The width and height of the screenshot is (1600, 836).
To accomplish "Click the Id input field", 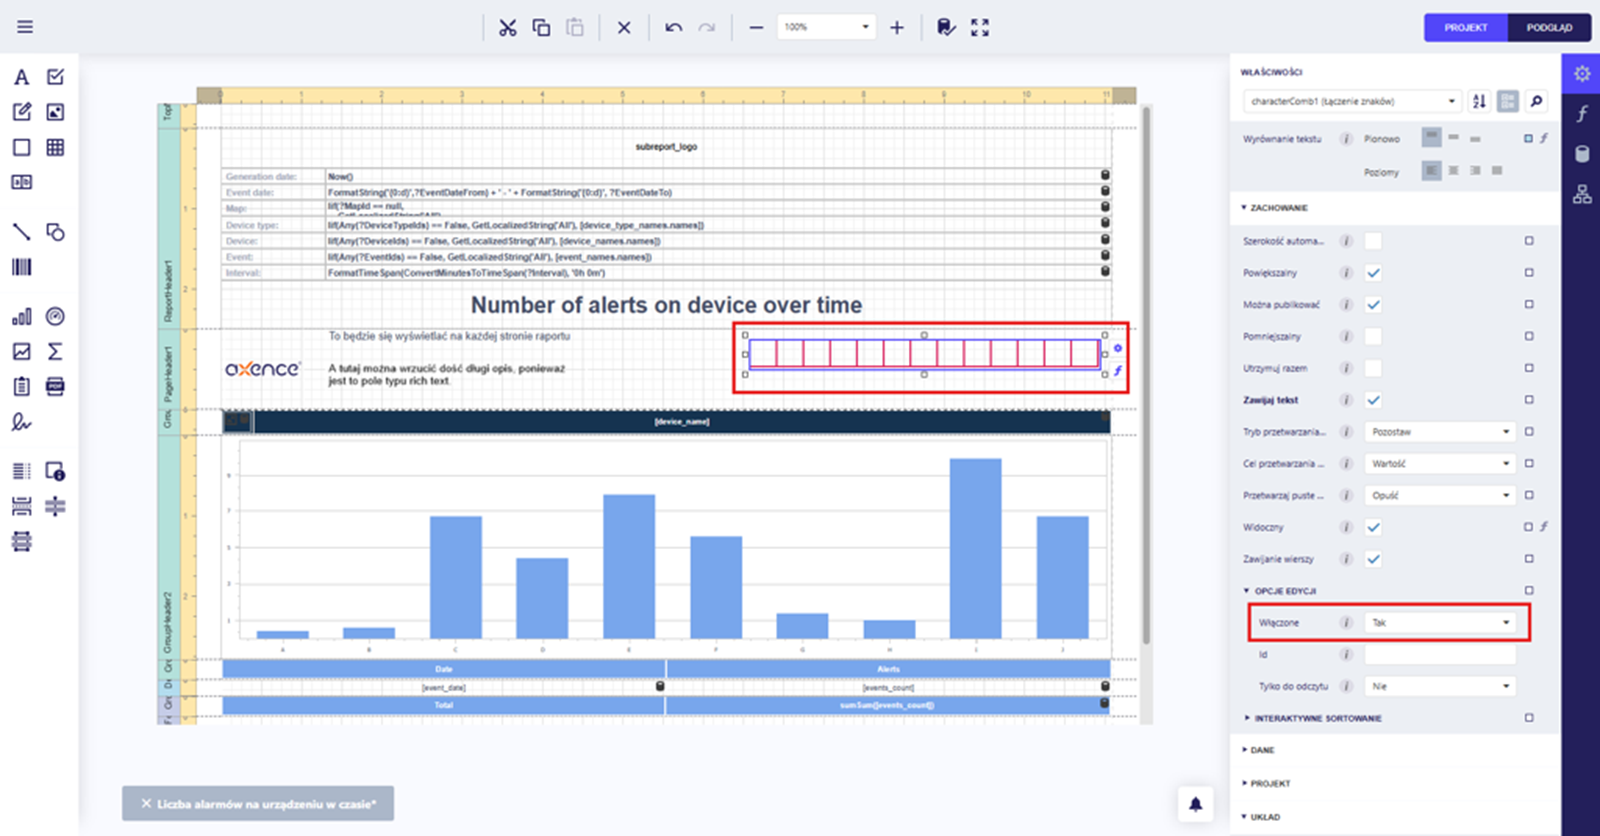I will point(1439,655).
